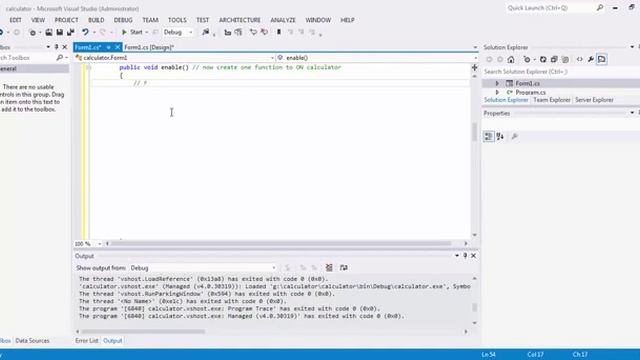The width and height of the screenshot is (640, 360).
Task: Toggle Show All Files in Solution Explorer
Action: point(565,60)
